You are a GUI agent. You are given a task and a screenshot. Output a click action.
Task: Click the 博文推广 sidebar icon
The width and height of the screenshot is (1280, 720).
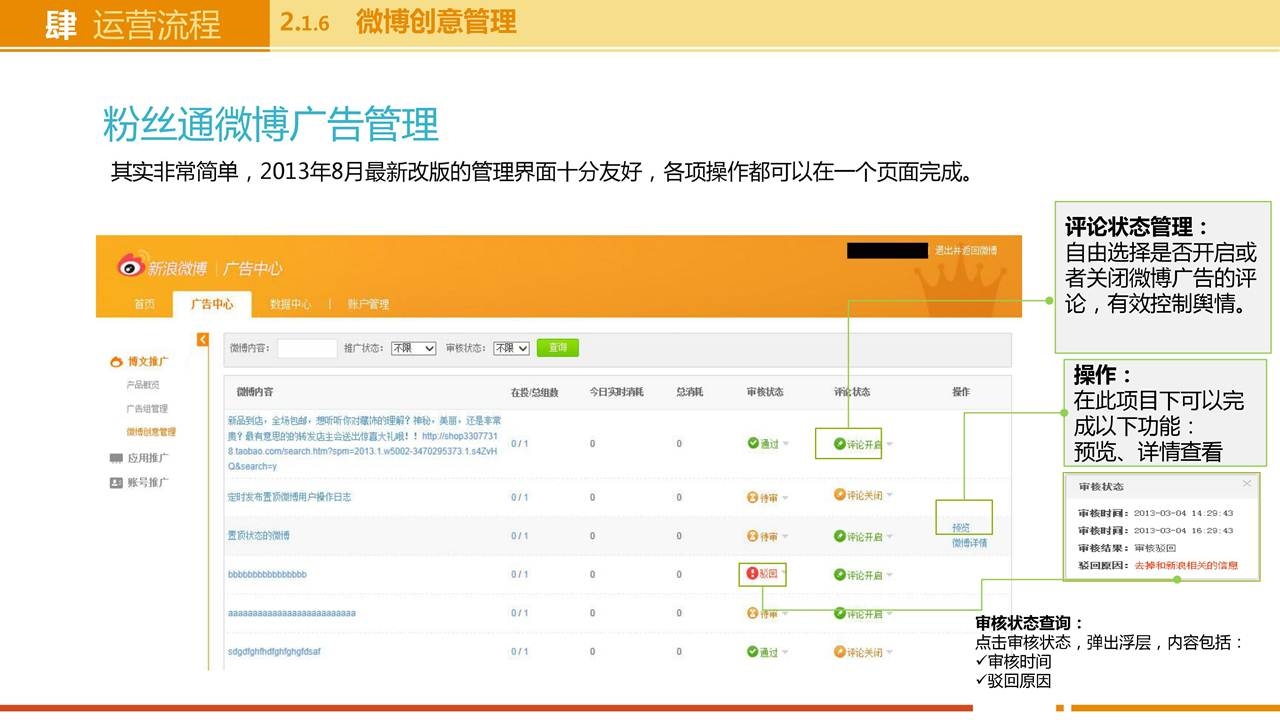click(x=116, y=362)
